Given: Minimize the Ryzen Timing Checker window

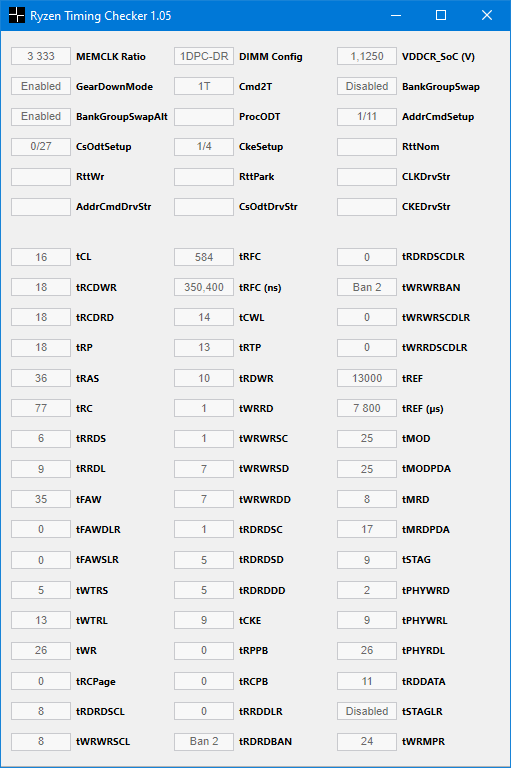Looking at the screenshot, I should [396, 15].
